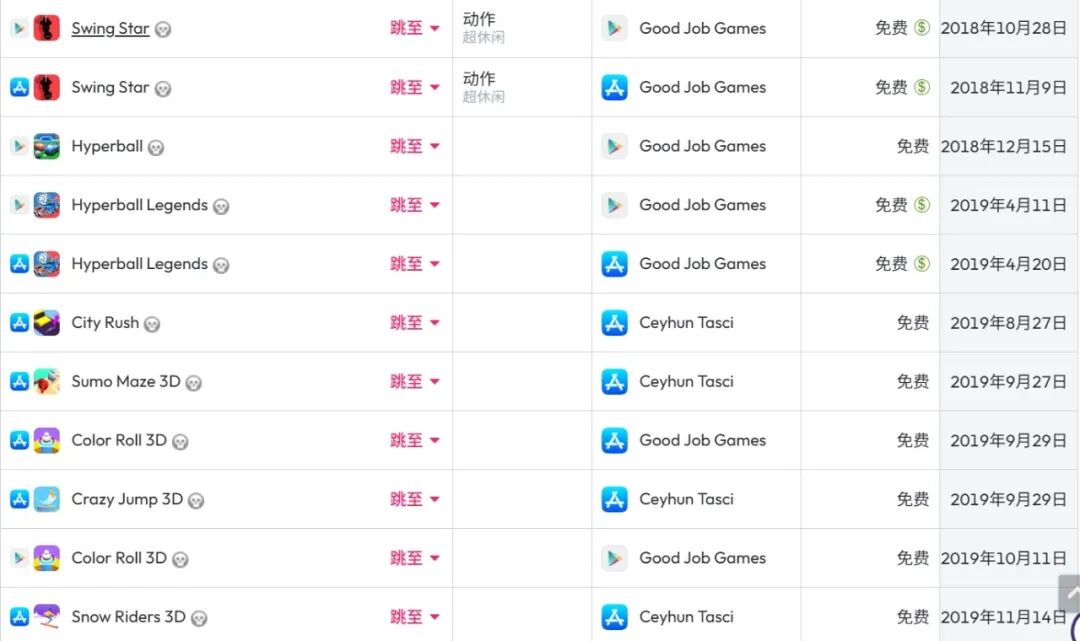Open the Hyperball app icon
The image size is (1080, 641).
point(47,146)
